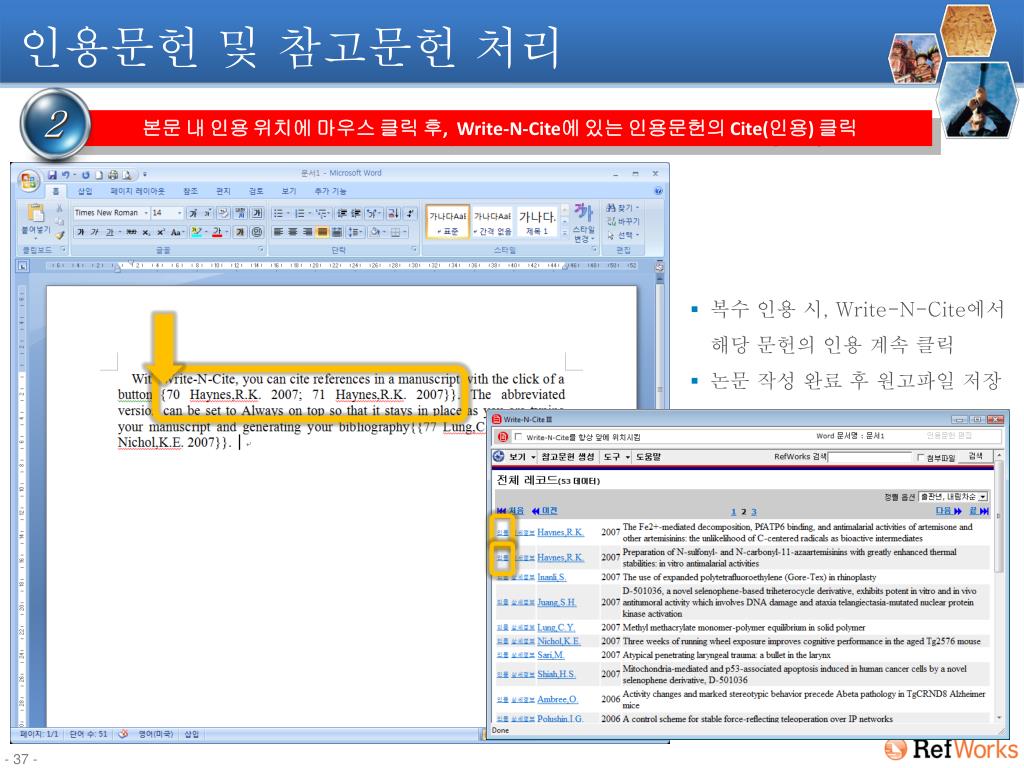Switch to the 페이지 레이아웃 ribbon tab

138,191
